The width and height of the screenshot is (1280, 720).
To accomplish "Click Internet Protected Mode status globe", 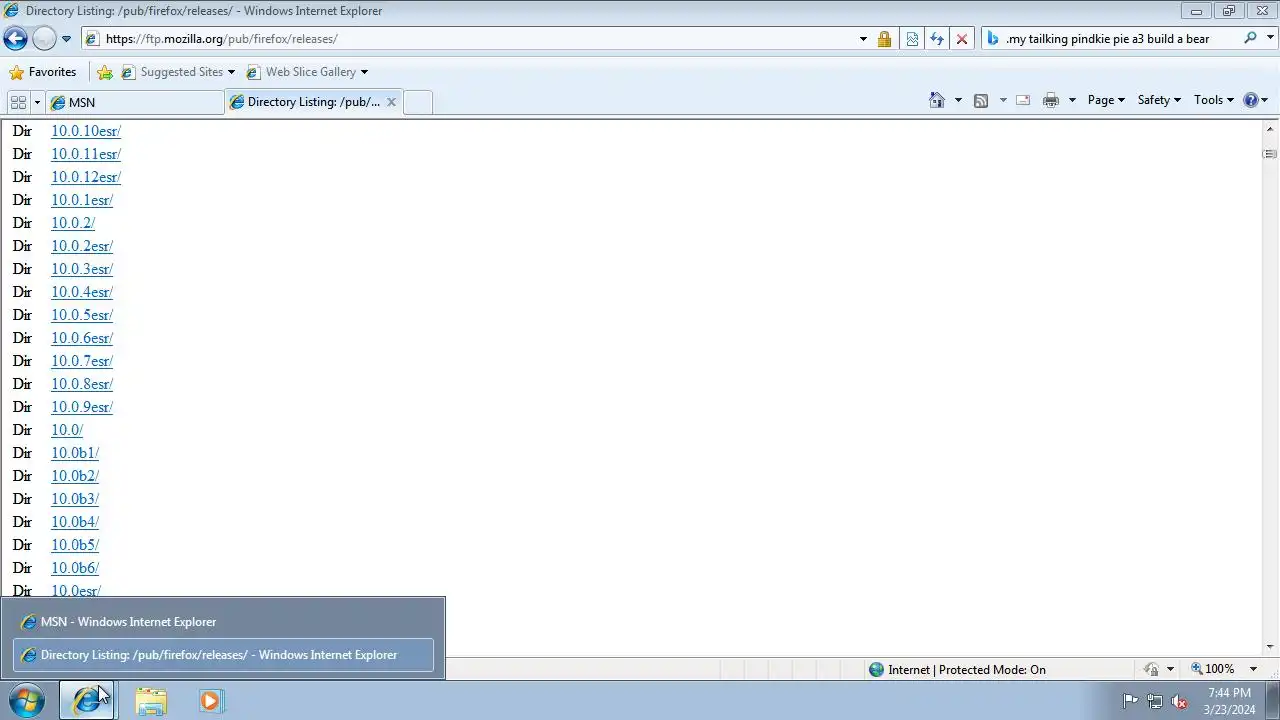I will 877,670.
